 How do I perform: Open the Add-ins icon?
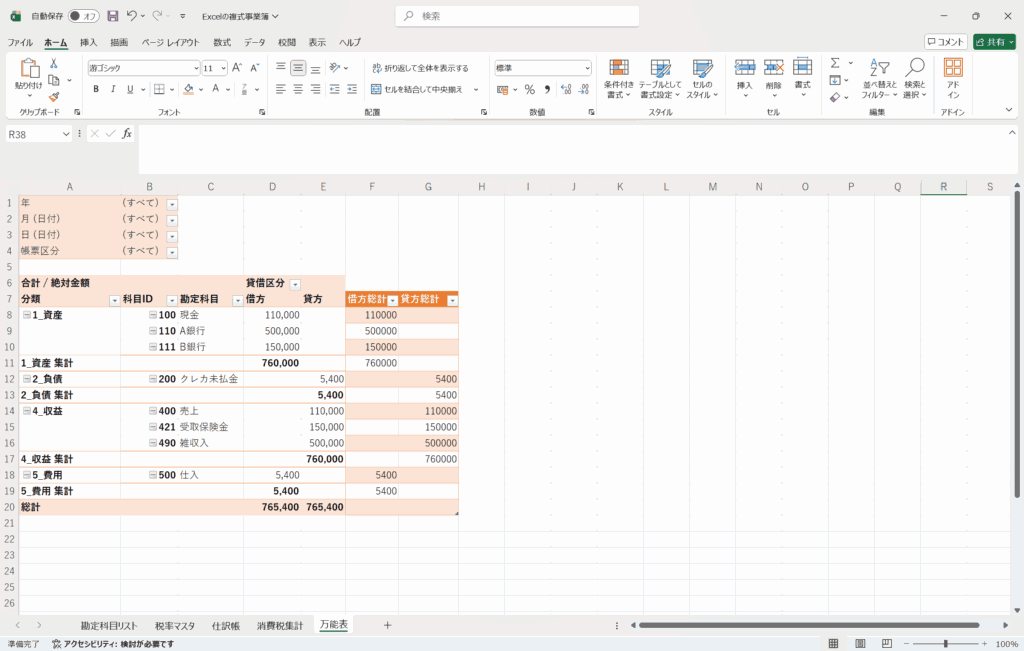tap(953, 67)
